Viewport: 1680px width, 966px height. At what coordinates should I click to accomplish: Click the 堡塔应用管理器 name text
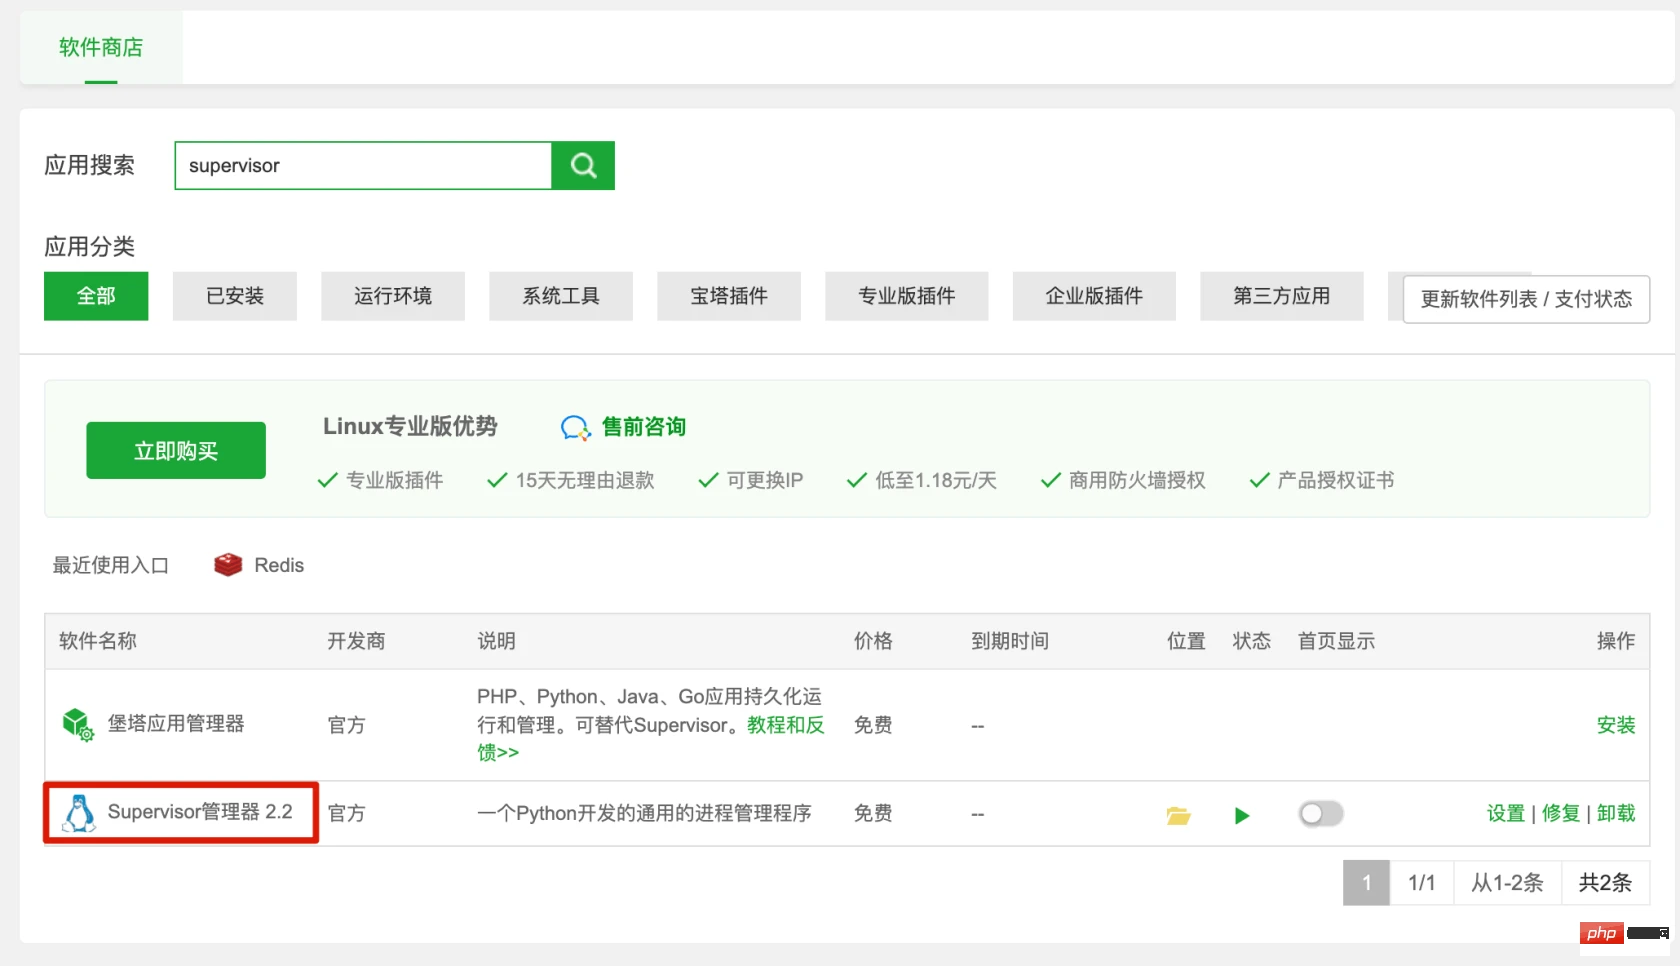[x=176, y=723]
